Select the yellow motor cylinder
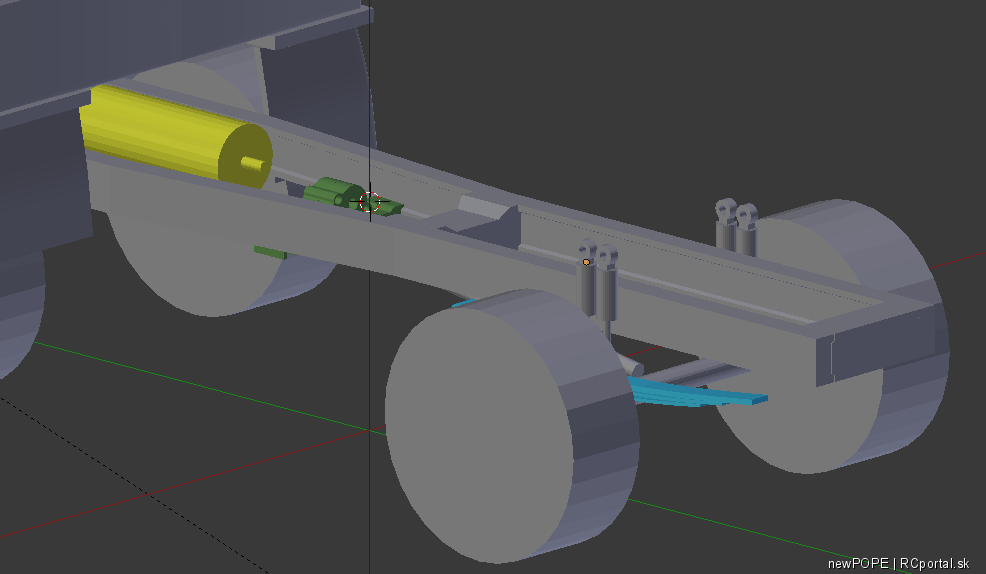This screenshot has width=986, height=574. click(175, 136)
